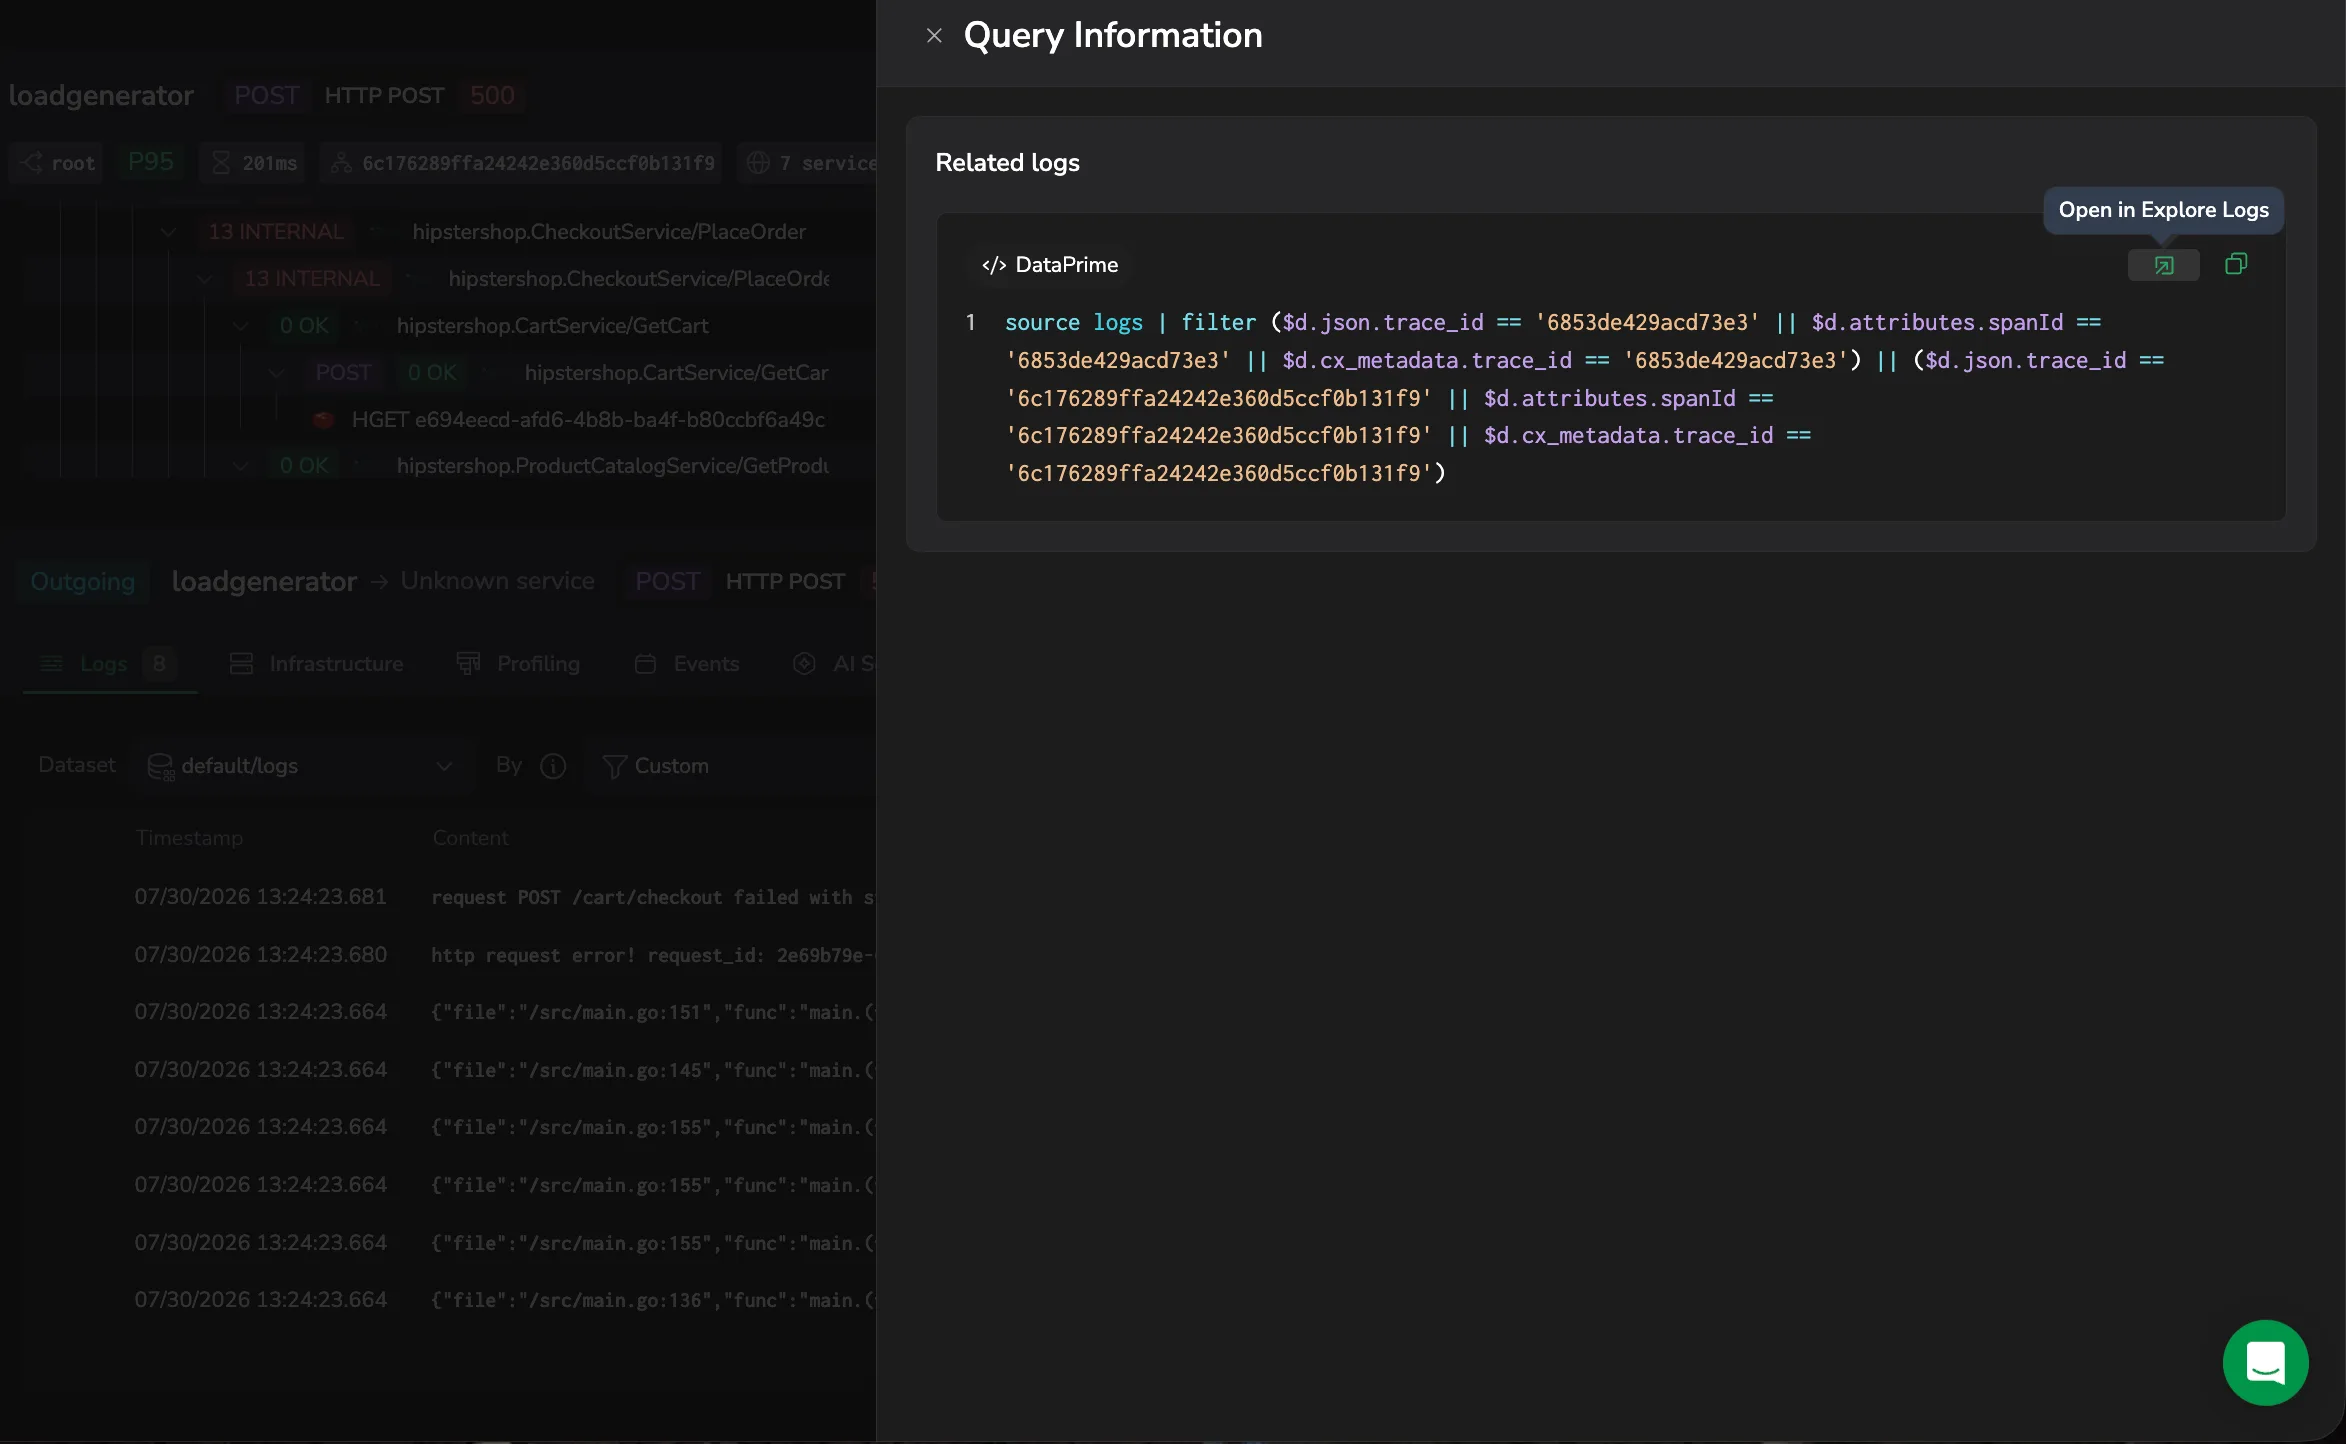Select the HGET redis span row
This screenshot has width=2346, height=1444.
(x=570, y=420)
